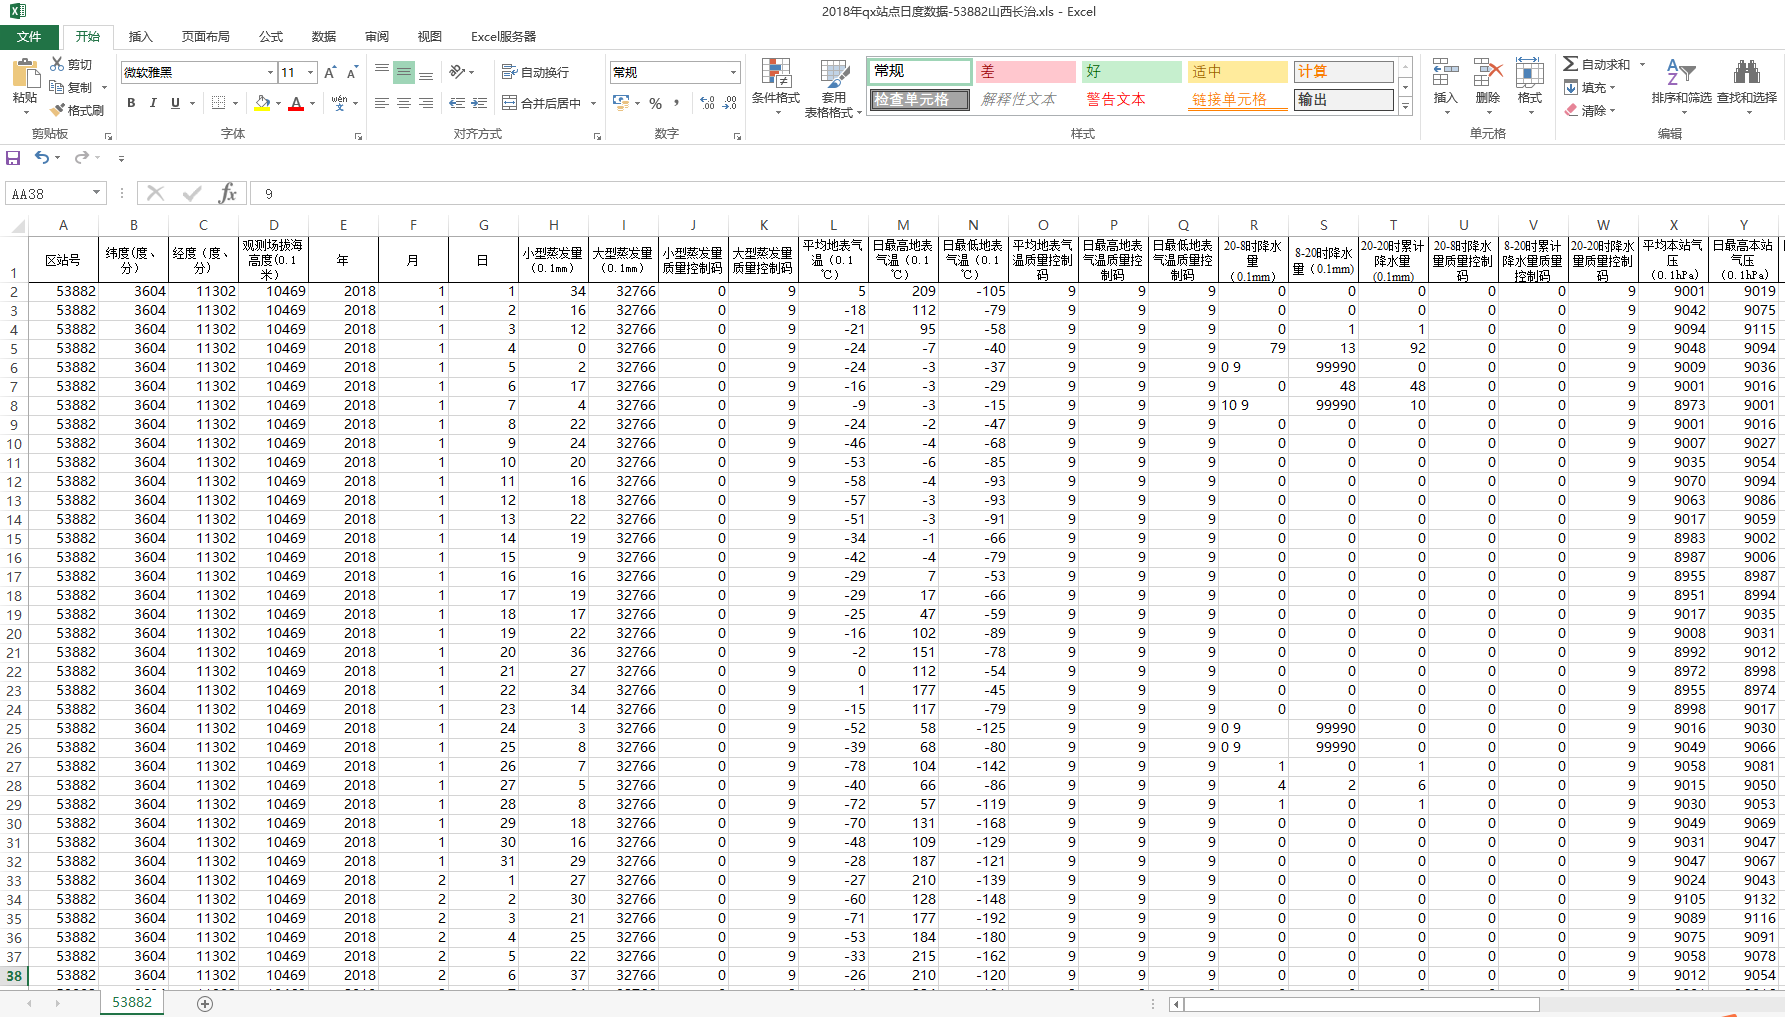Expand the cell styles gallery
Viewport: 1785px width, 1017px height.
1405,107
